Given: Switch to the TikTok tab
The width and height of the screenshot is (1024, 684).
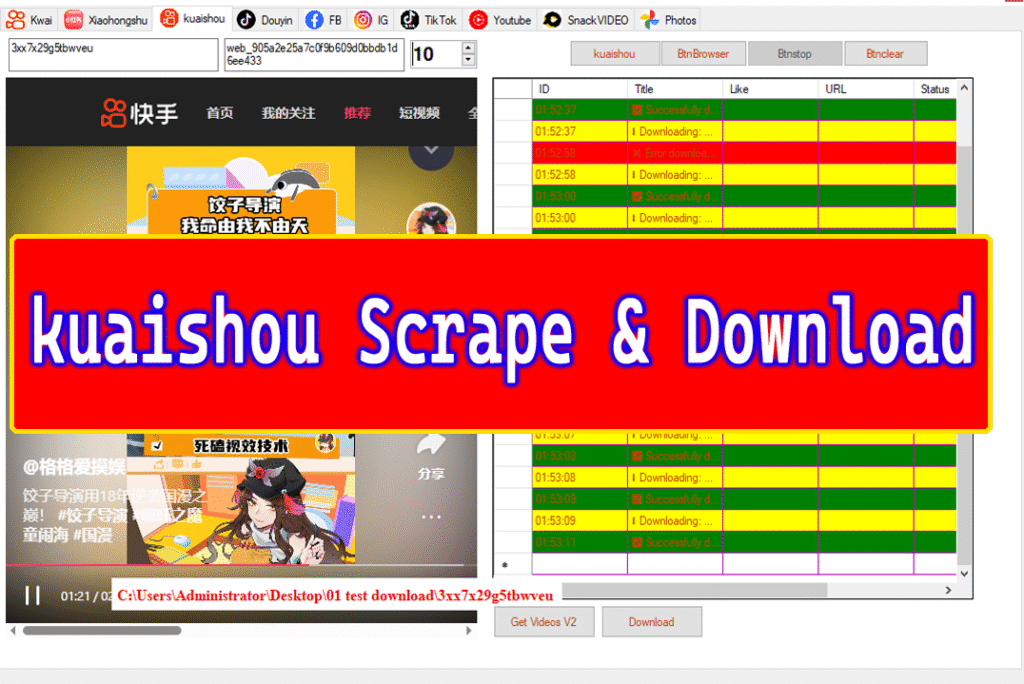Looking at the screenshot, I should pyautogui.click(x=428, y=20).
